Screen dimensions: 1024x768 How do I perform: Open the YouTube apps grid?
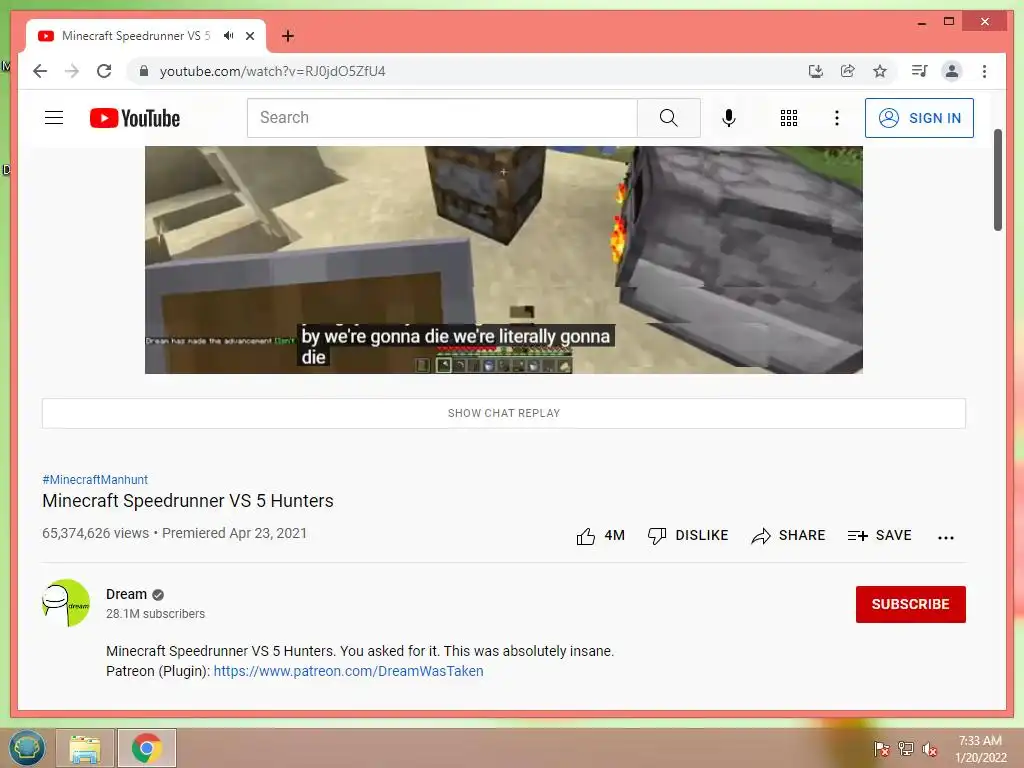788,118
